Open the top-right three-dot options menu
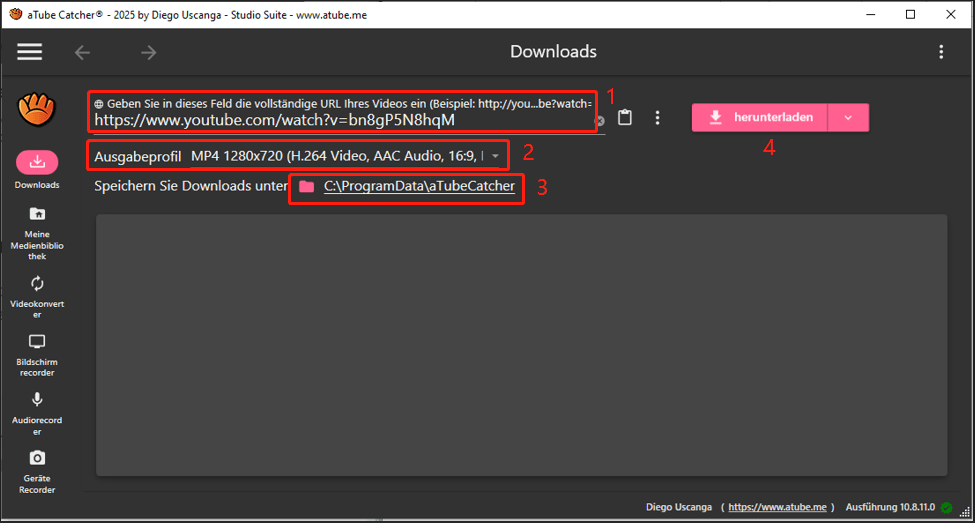Screen dimensions: 975x523 941,52
